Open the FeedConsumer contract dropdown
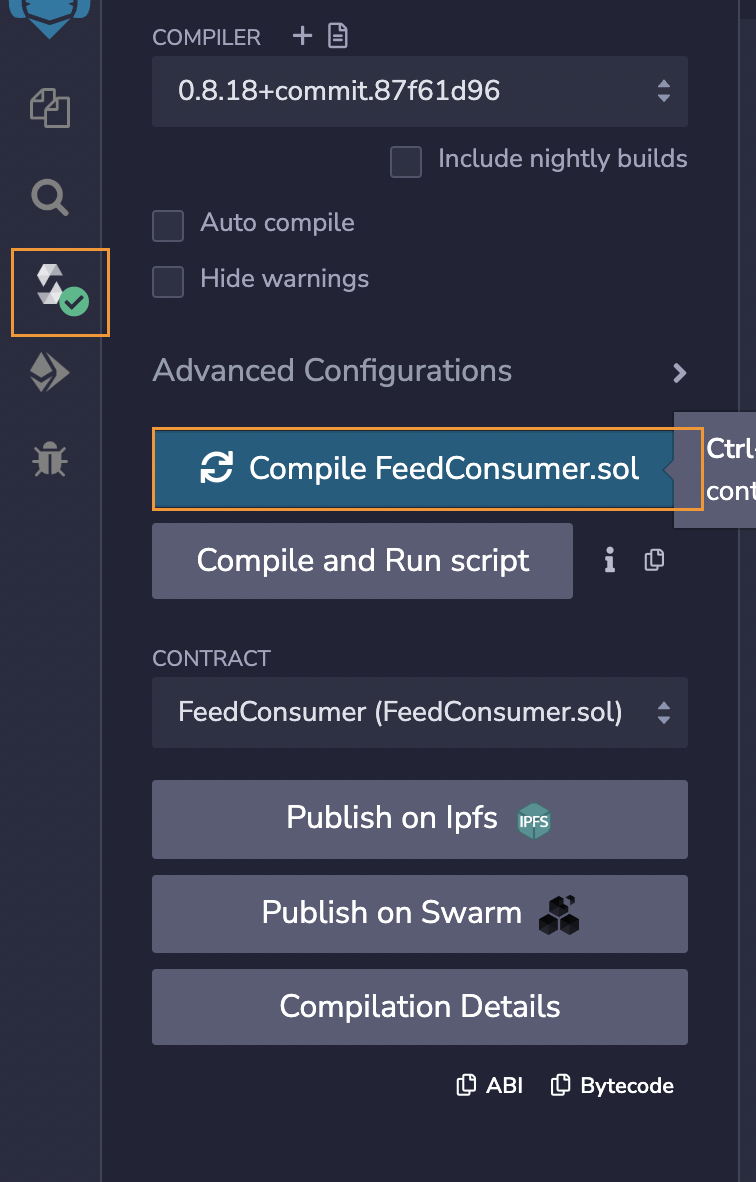Screen dimensions: 756x1182 coord(420,713)
